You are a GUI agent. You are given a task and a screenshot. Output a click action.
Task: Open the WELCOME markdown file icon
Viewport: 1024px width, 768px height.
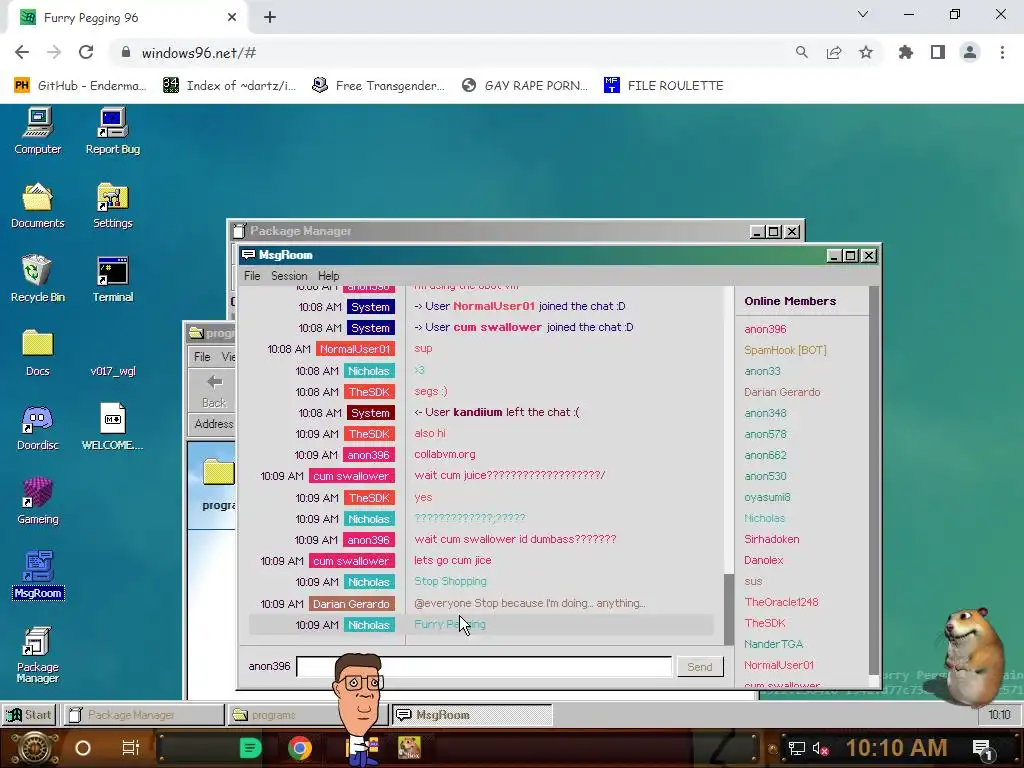[x=112, y=427]
